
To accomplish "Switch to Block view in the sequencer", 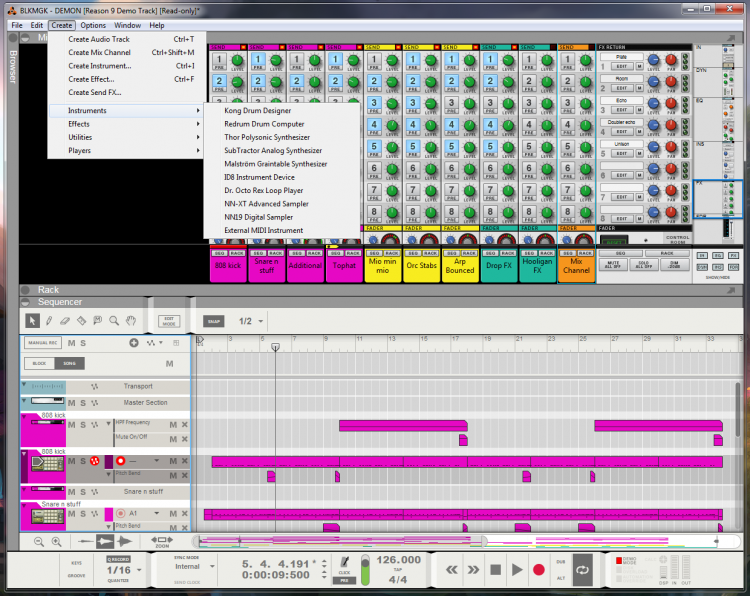I will pyautogui.click(x=39, y=363).
